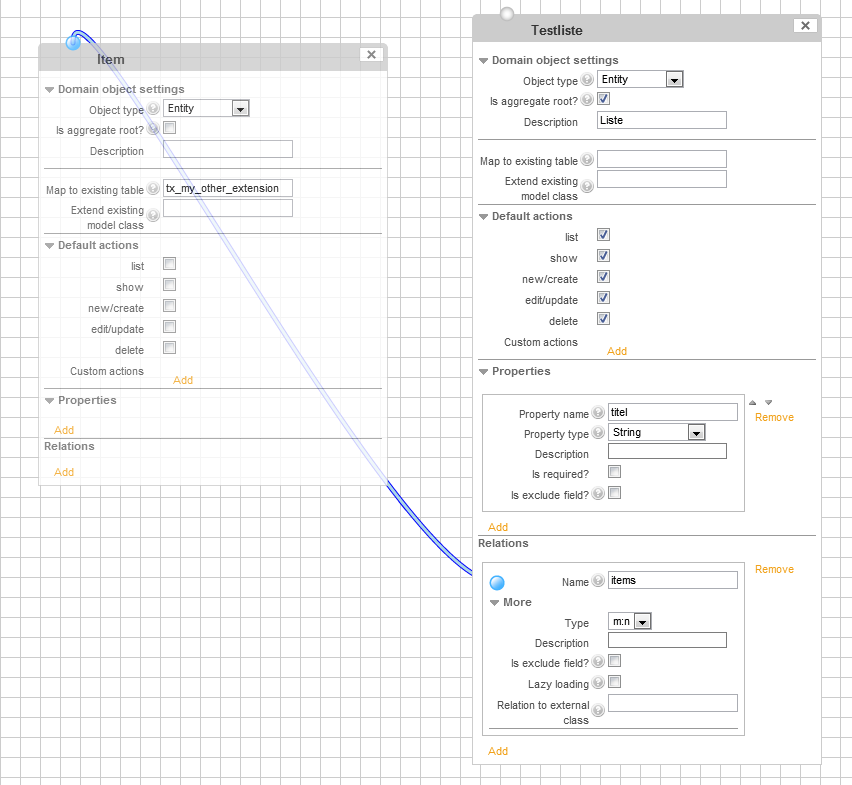Click the blue connector terminal on Item header
This screenshot has width=852, height=785.
(x=73, y=42)
